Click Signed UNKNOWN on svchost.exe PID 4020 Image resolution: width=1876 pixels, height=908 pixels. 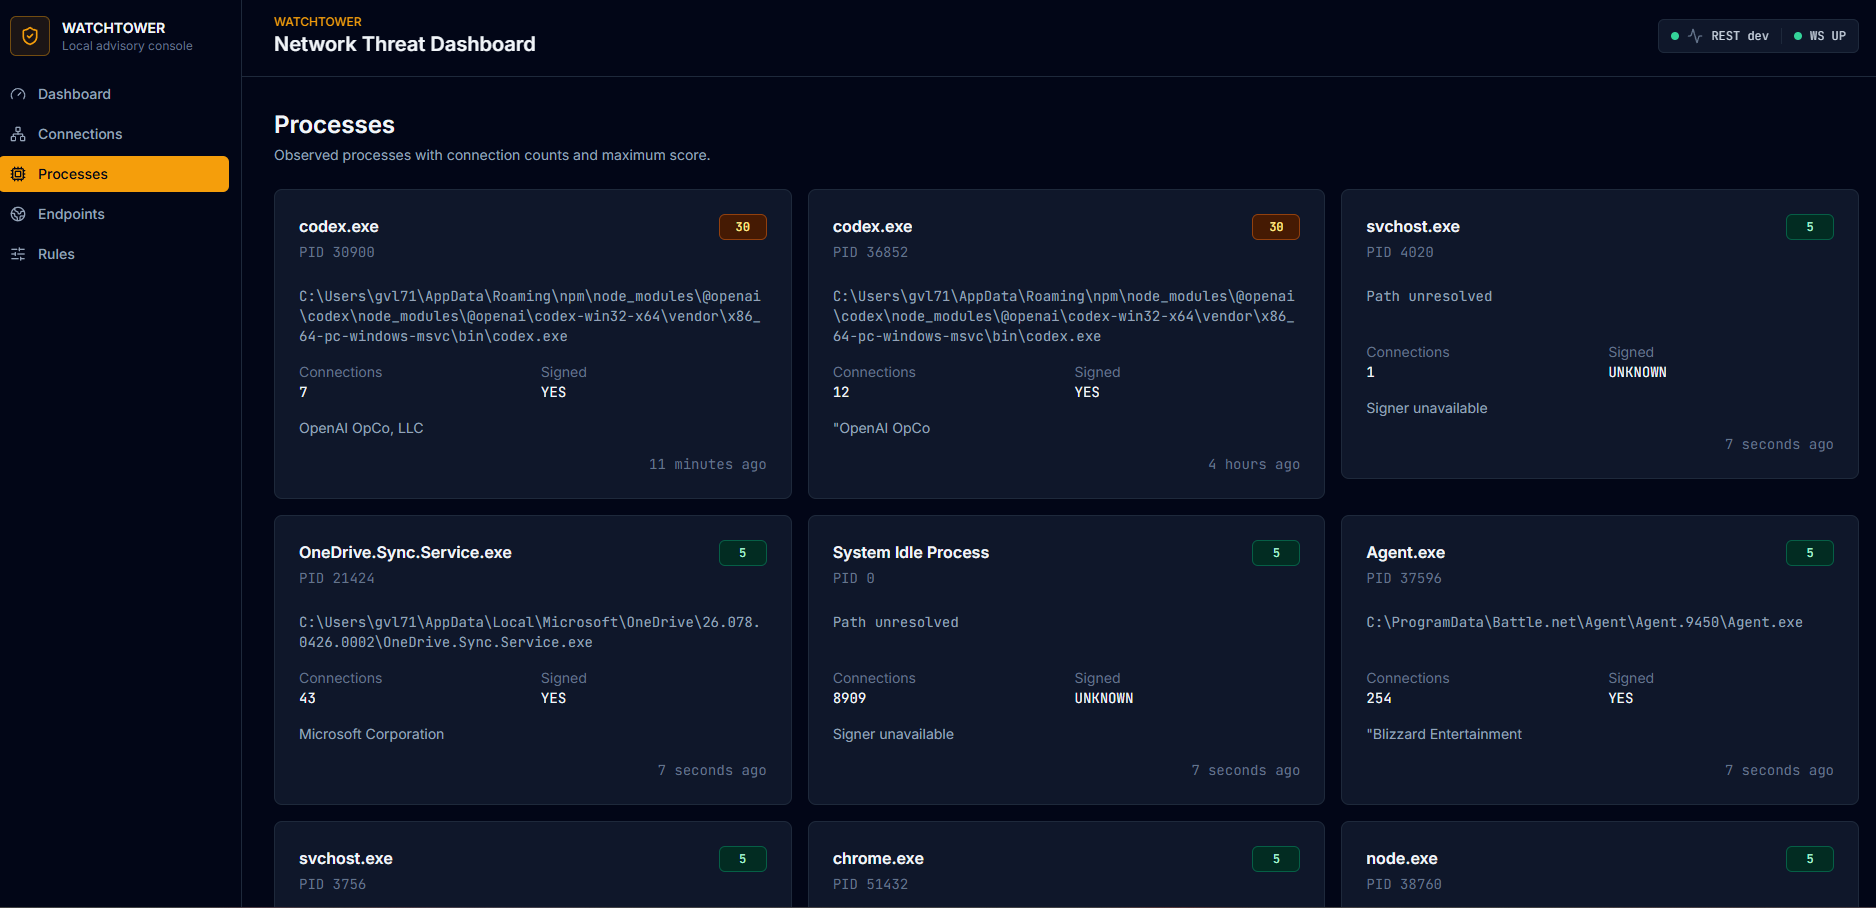(x=1637, y=373)
